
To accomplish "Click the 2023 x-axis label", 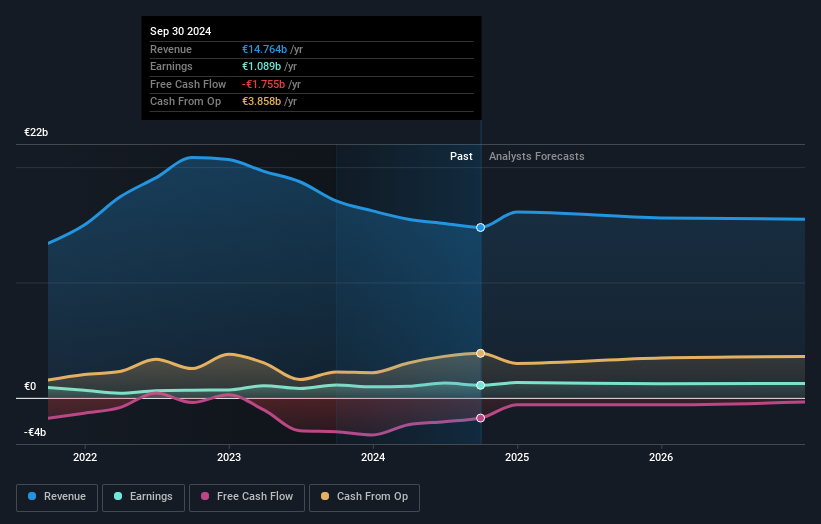I will [x=229, y=457].
